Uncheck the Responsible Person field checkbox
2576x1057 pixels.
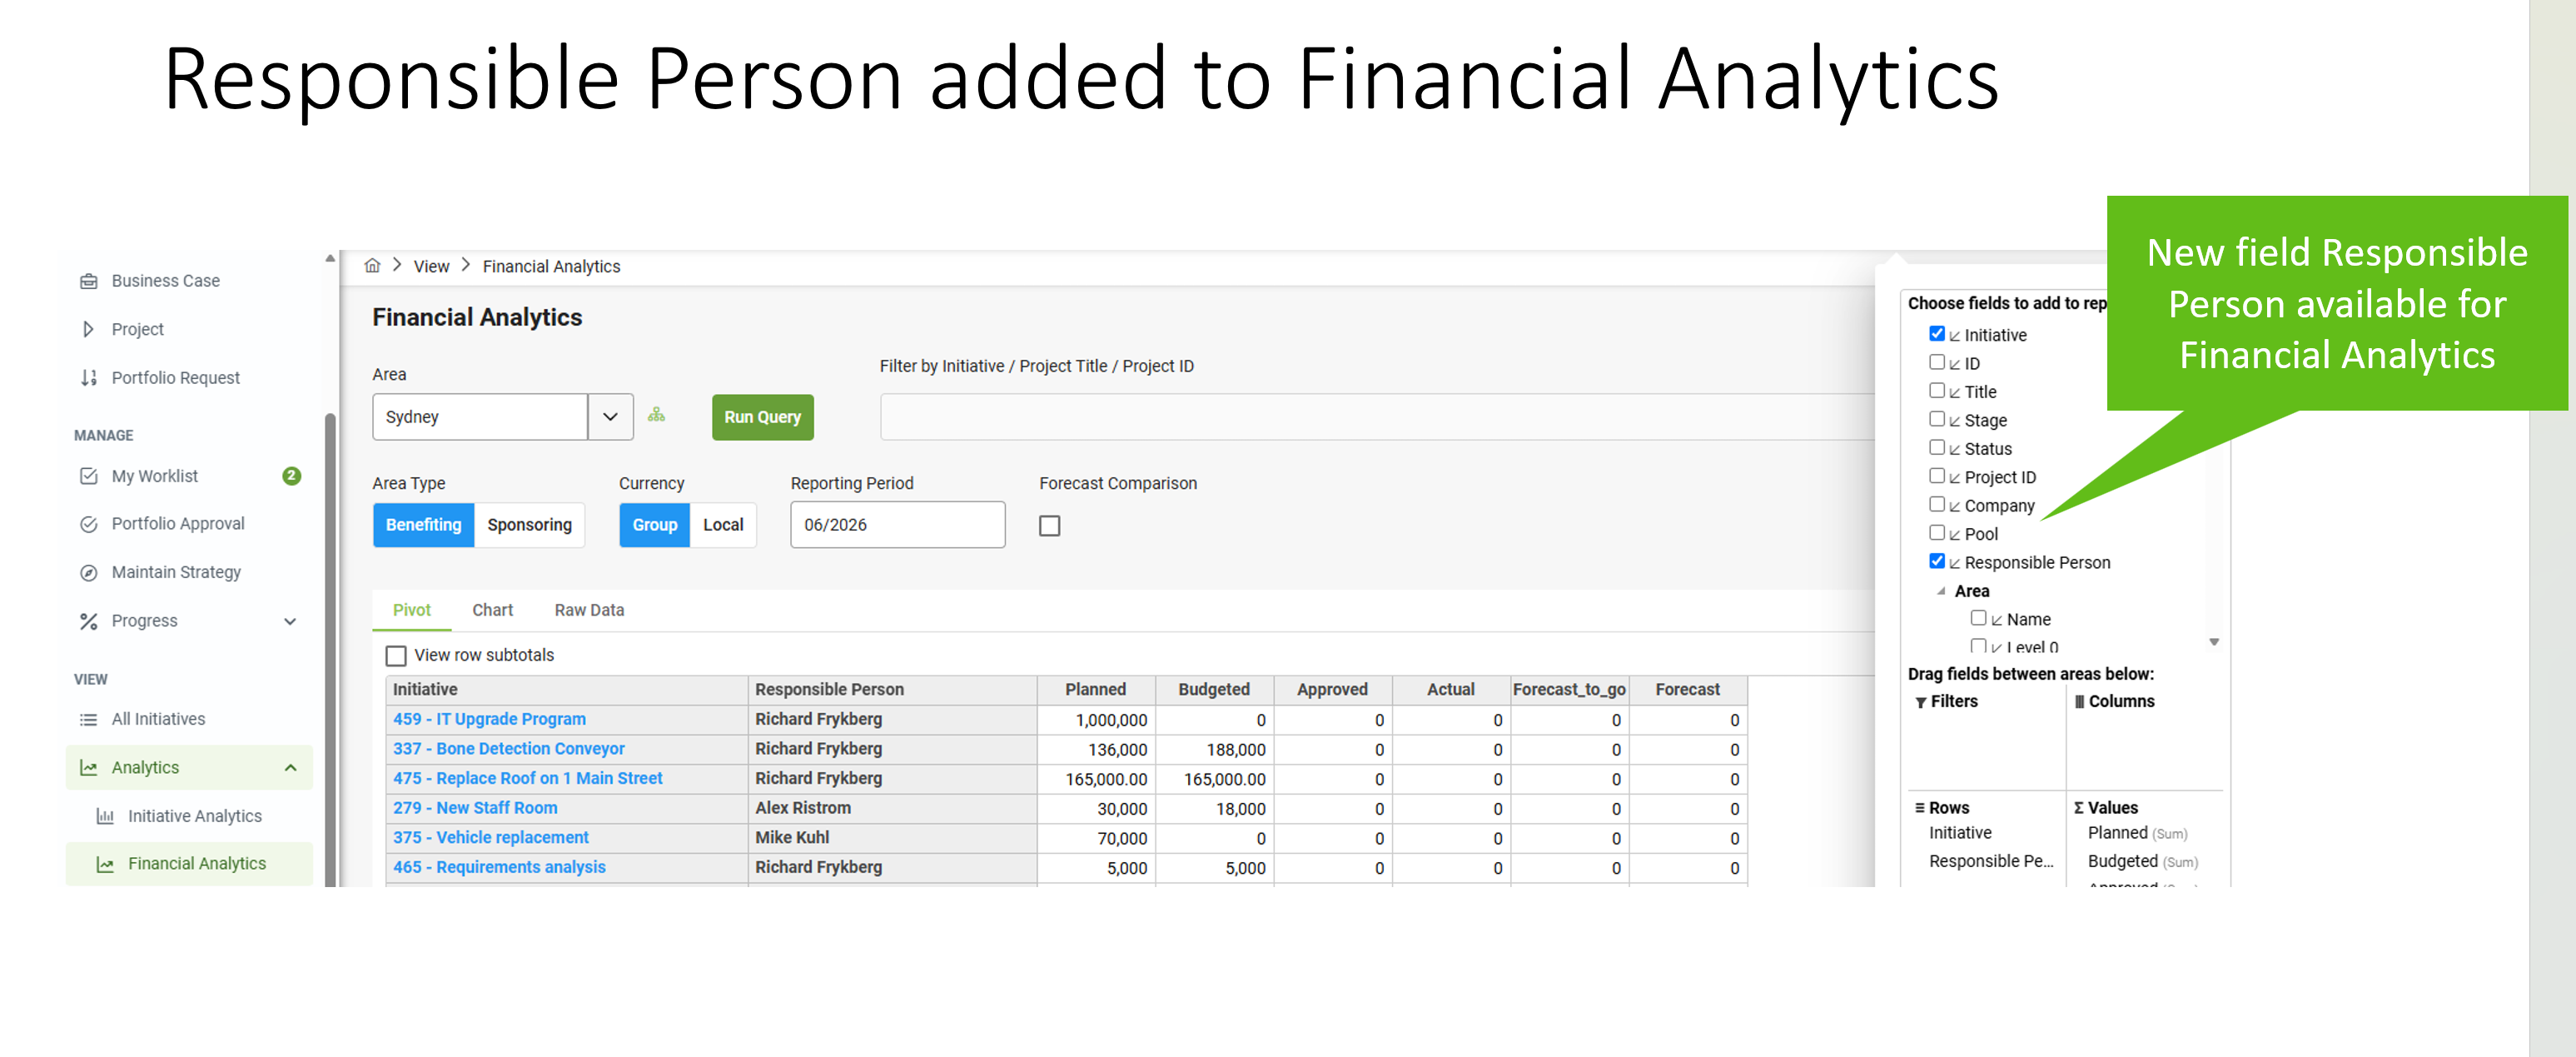(x=1936, y=561)
